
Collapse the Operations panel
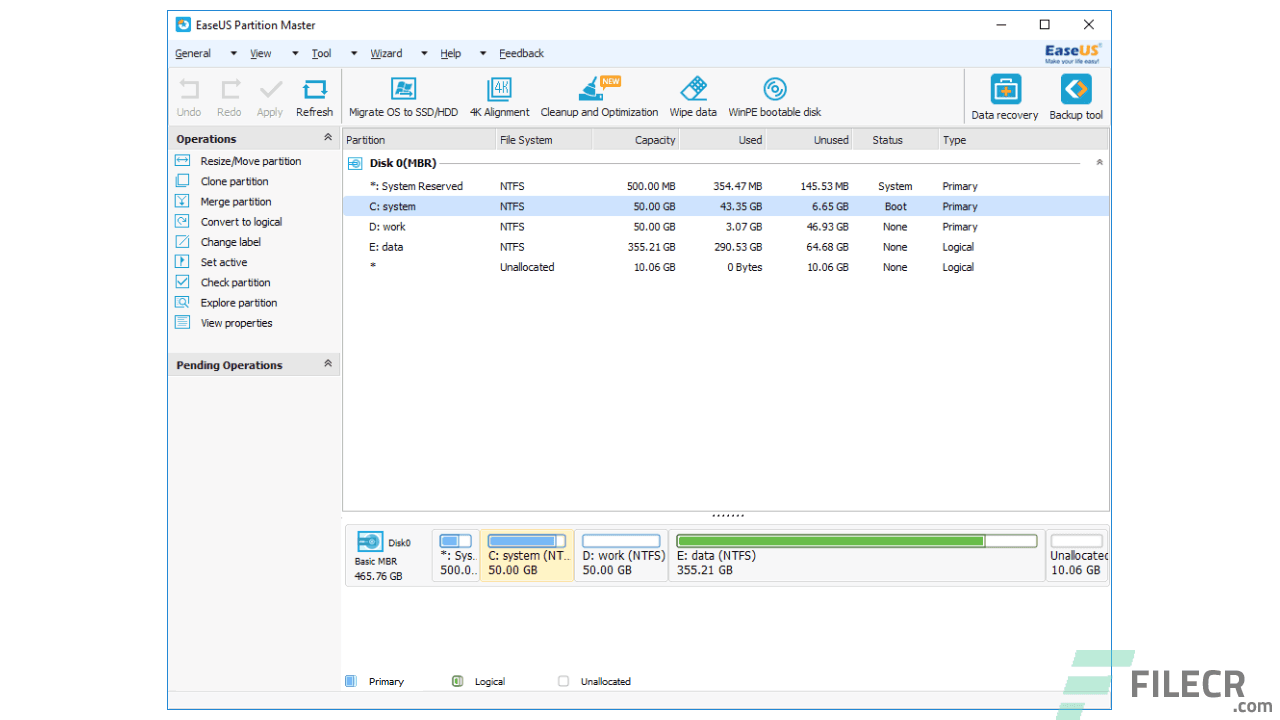click(x=328, y=138)
